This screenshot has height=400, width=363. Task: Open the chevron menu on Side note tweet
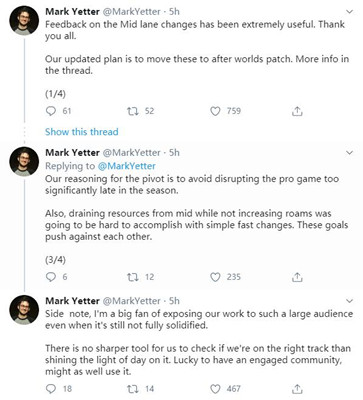point(349,301)
